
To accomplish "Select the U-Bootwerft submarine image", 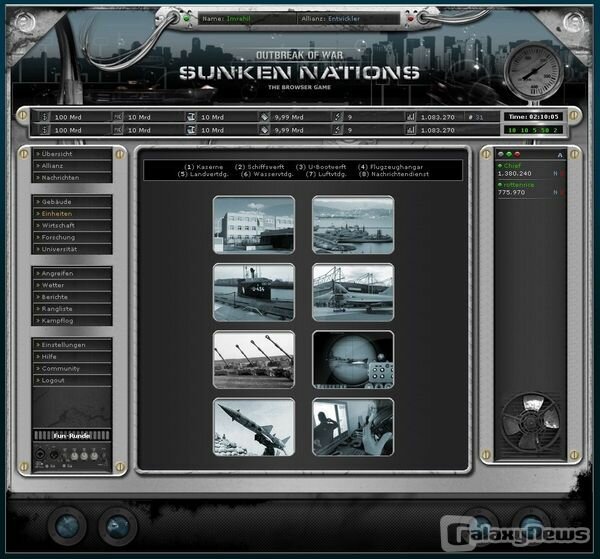I will (254, 292).
